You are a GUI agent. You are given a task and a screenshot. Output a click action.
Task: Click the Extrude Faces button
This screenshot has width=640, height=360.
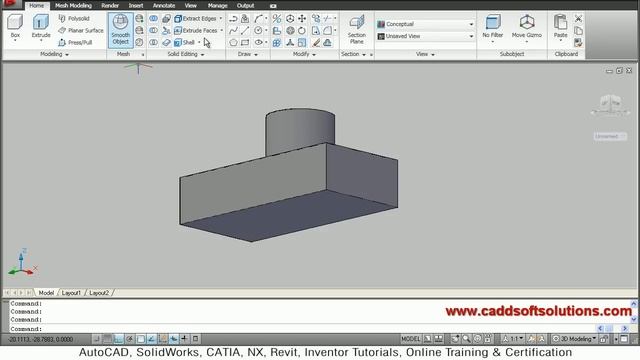coord(196,30)
